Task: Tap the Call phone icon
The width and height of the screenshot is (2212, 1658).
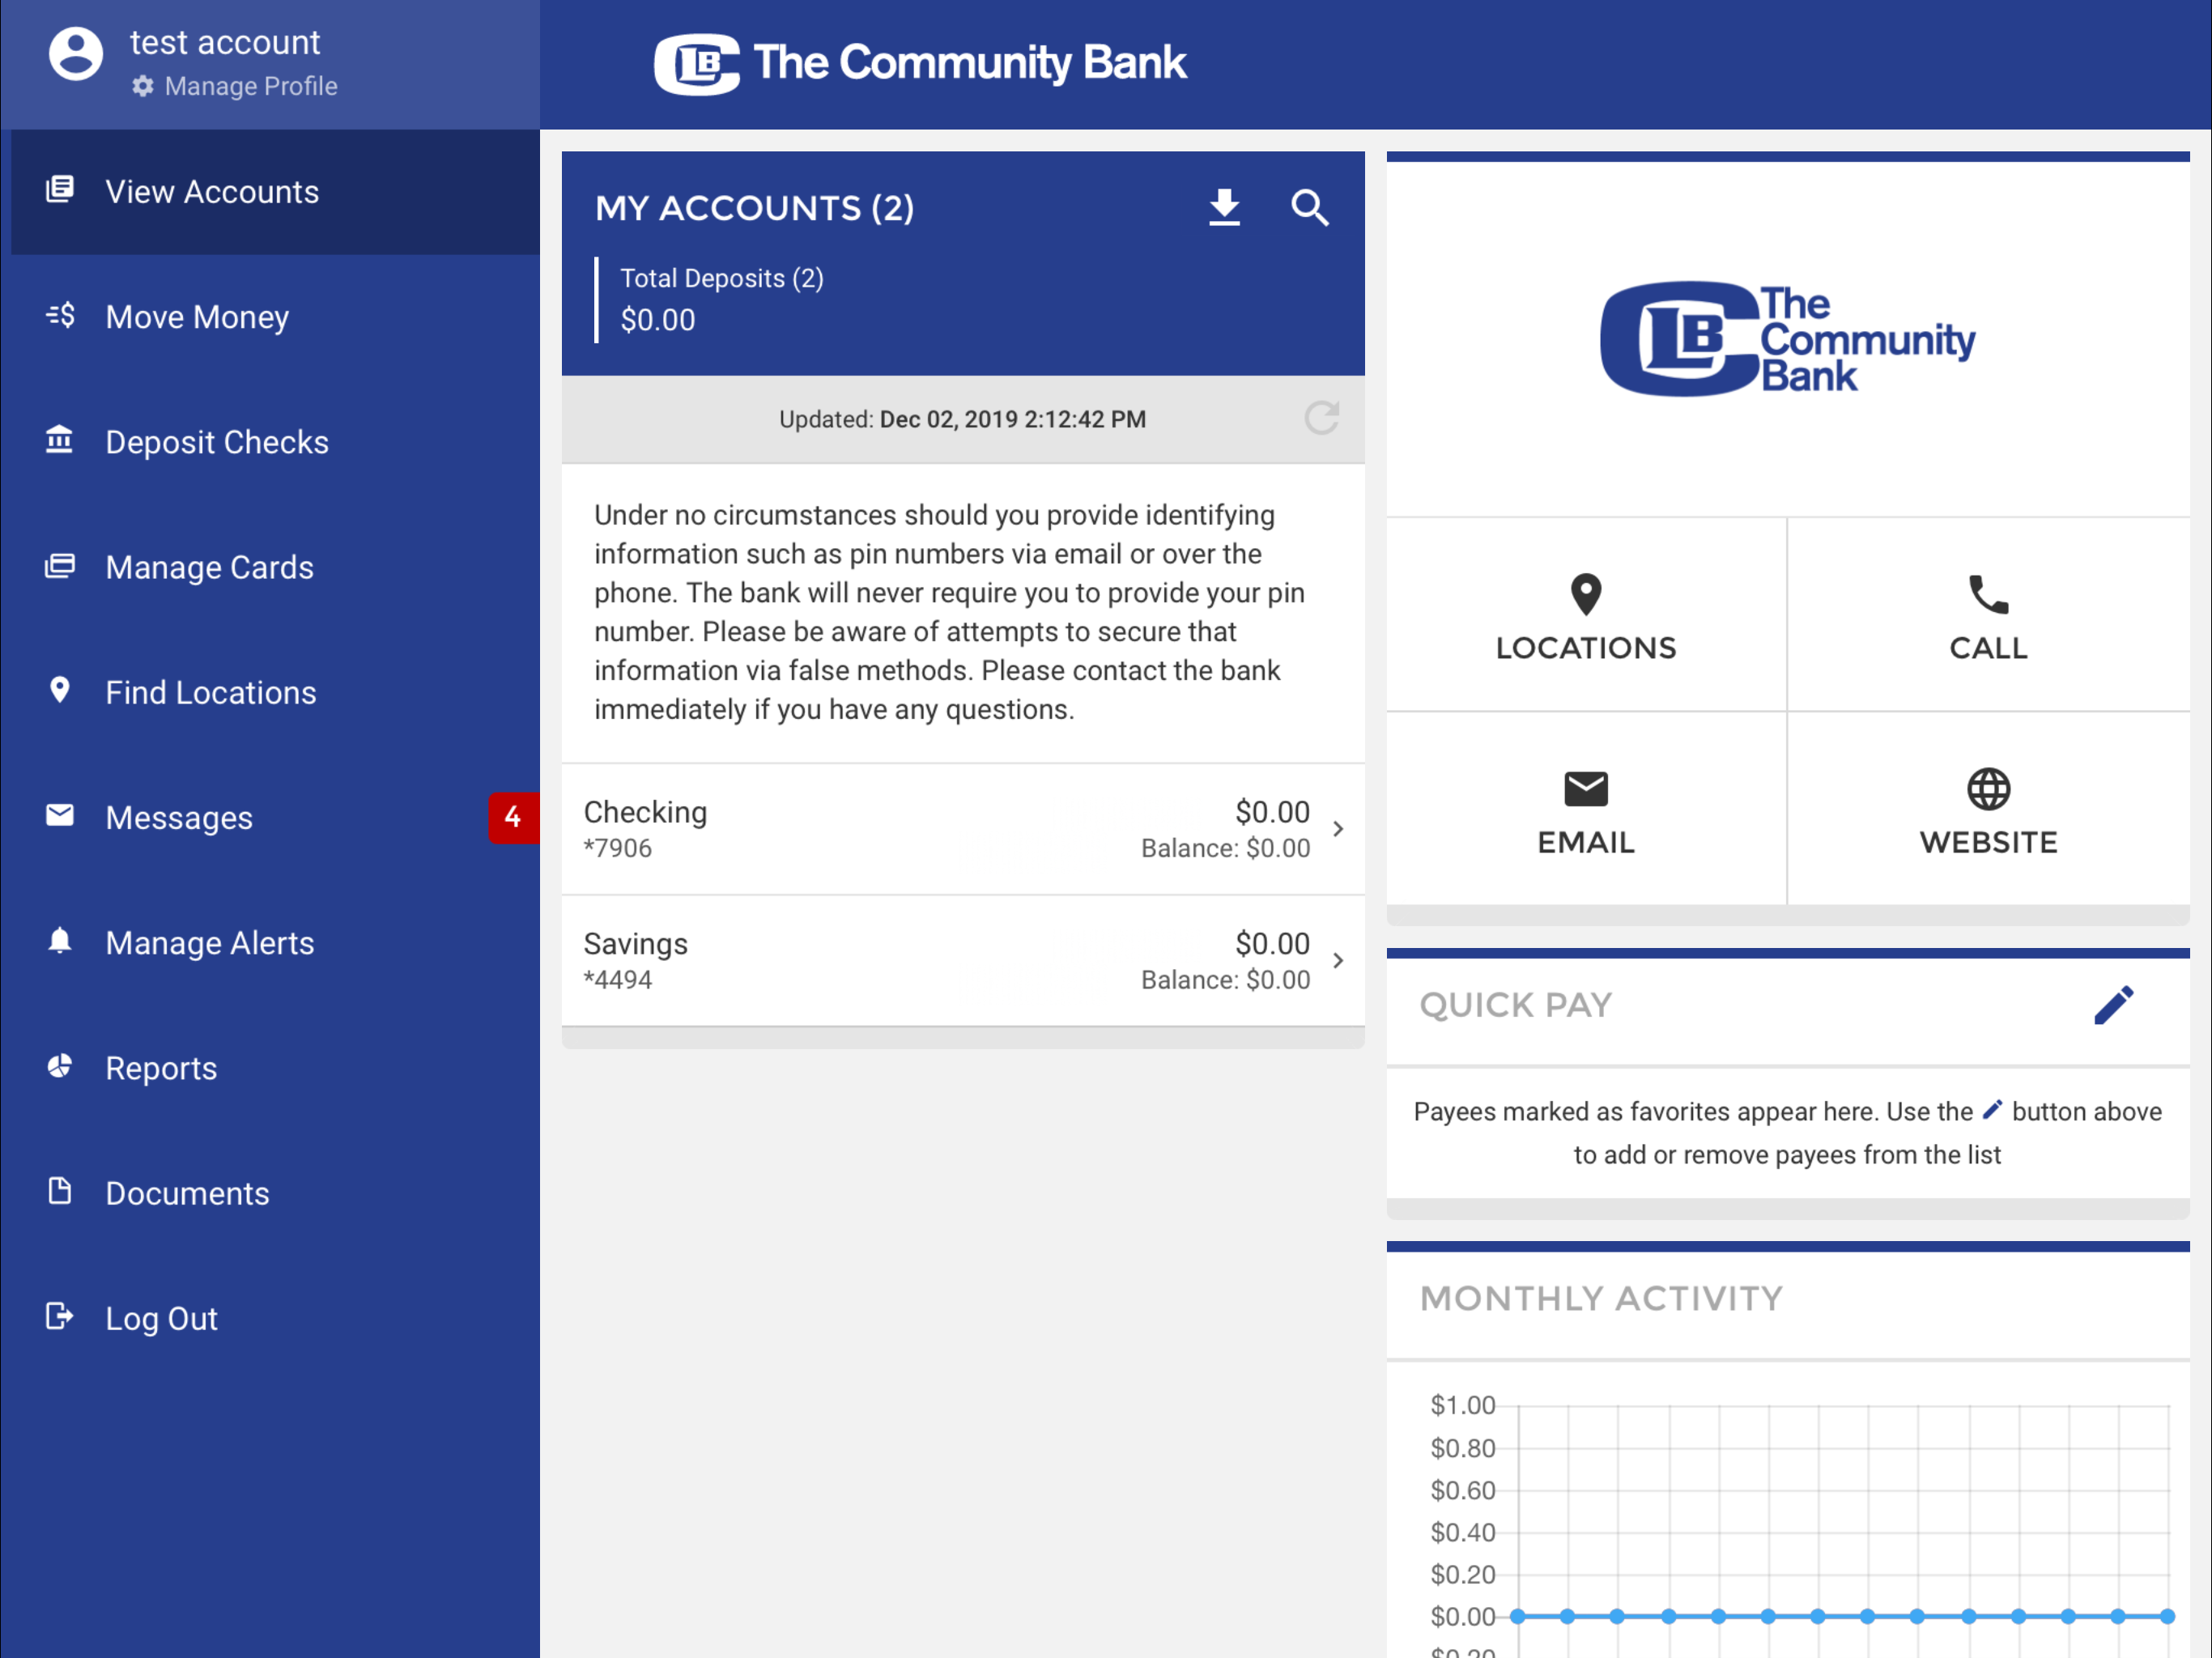Action: (1987, 594)
